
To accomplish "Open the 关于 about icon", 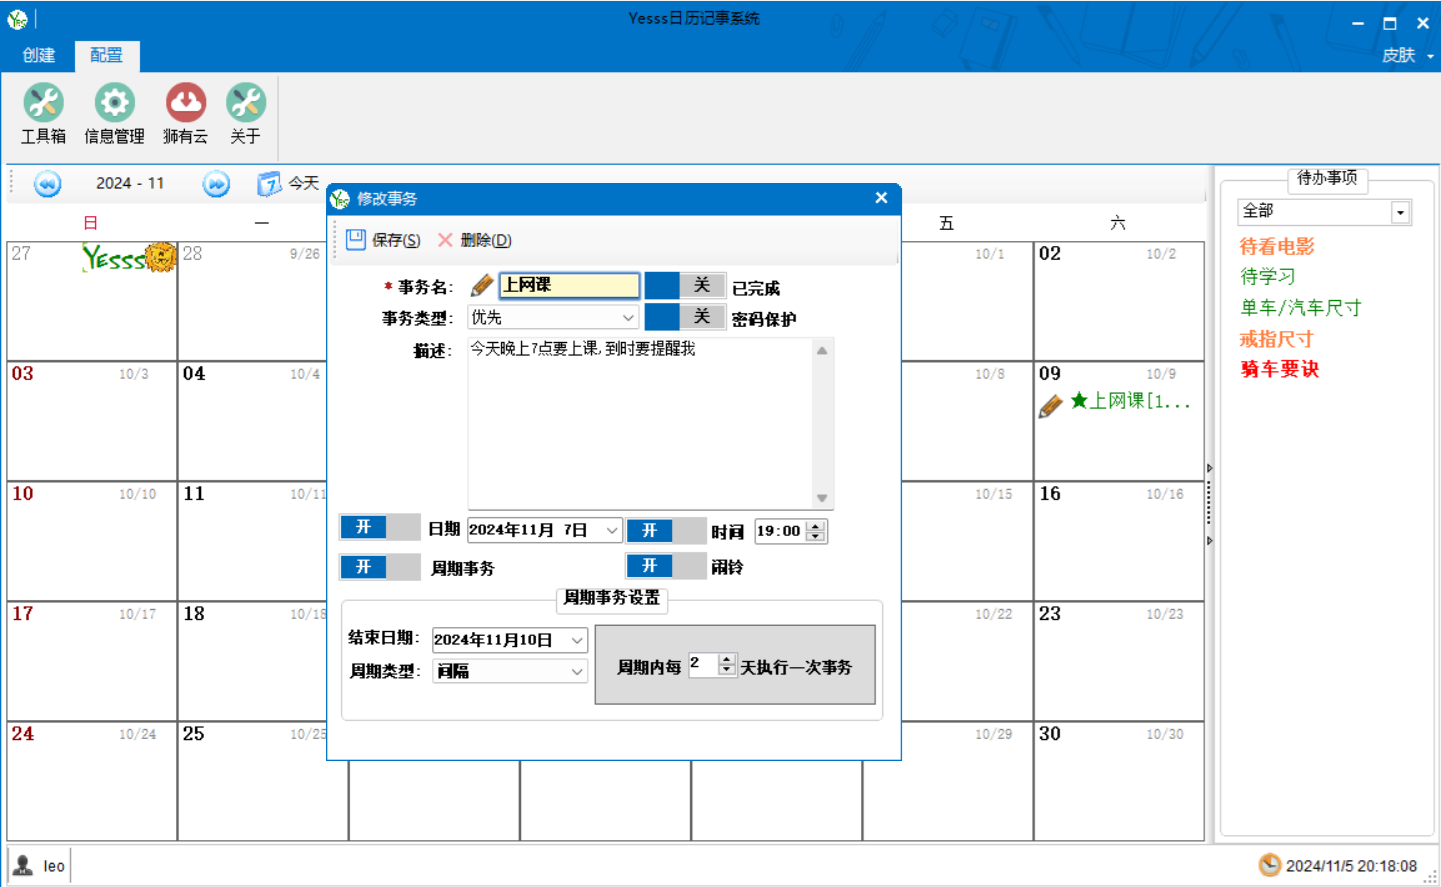I will click(245, 103).
